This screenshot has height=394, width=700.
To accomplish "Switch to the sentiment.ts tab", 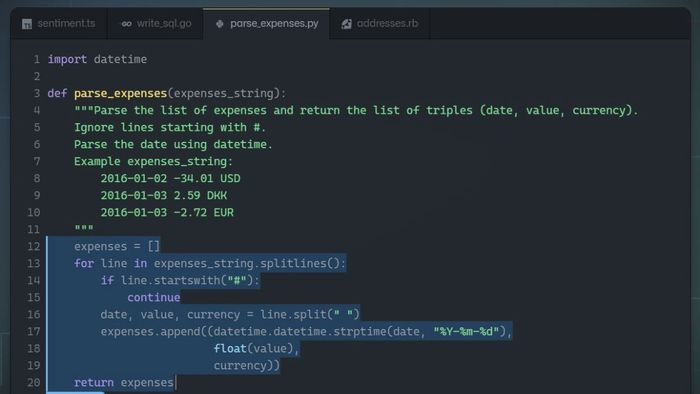I will pyautogui.click(x=58, y=24).
